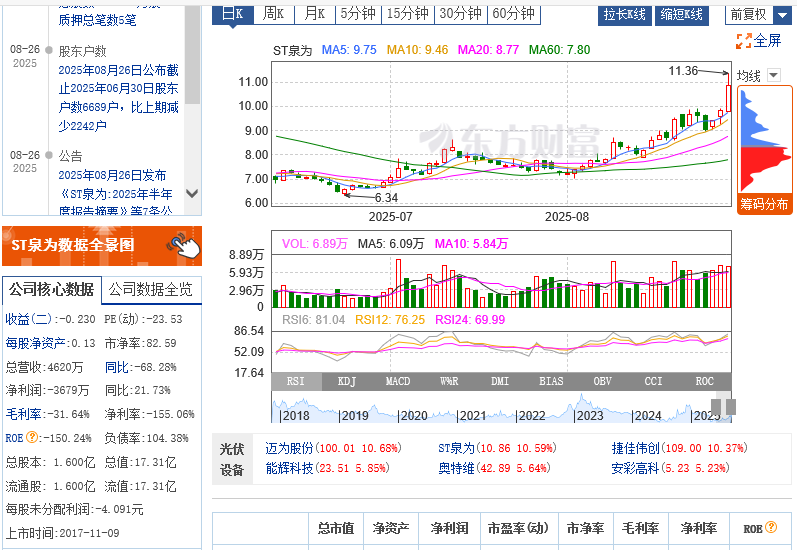Image resolution: width=797 pixels, height=550 pixels.
Task: Click the 收益(二) link
Action: [x=29, y=319]
